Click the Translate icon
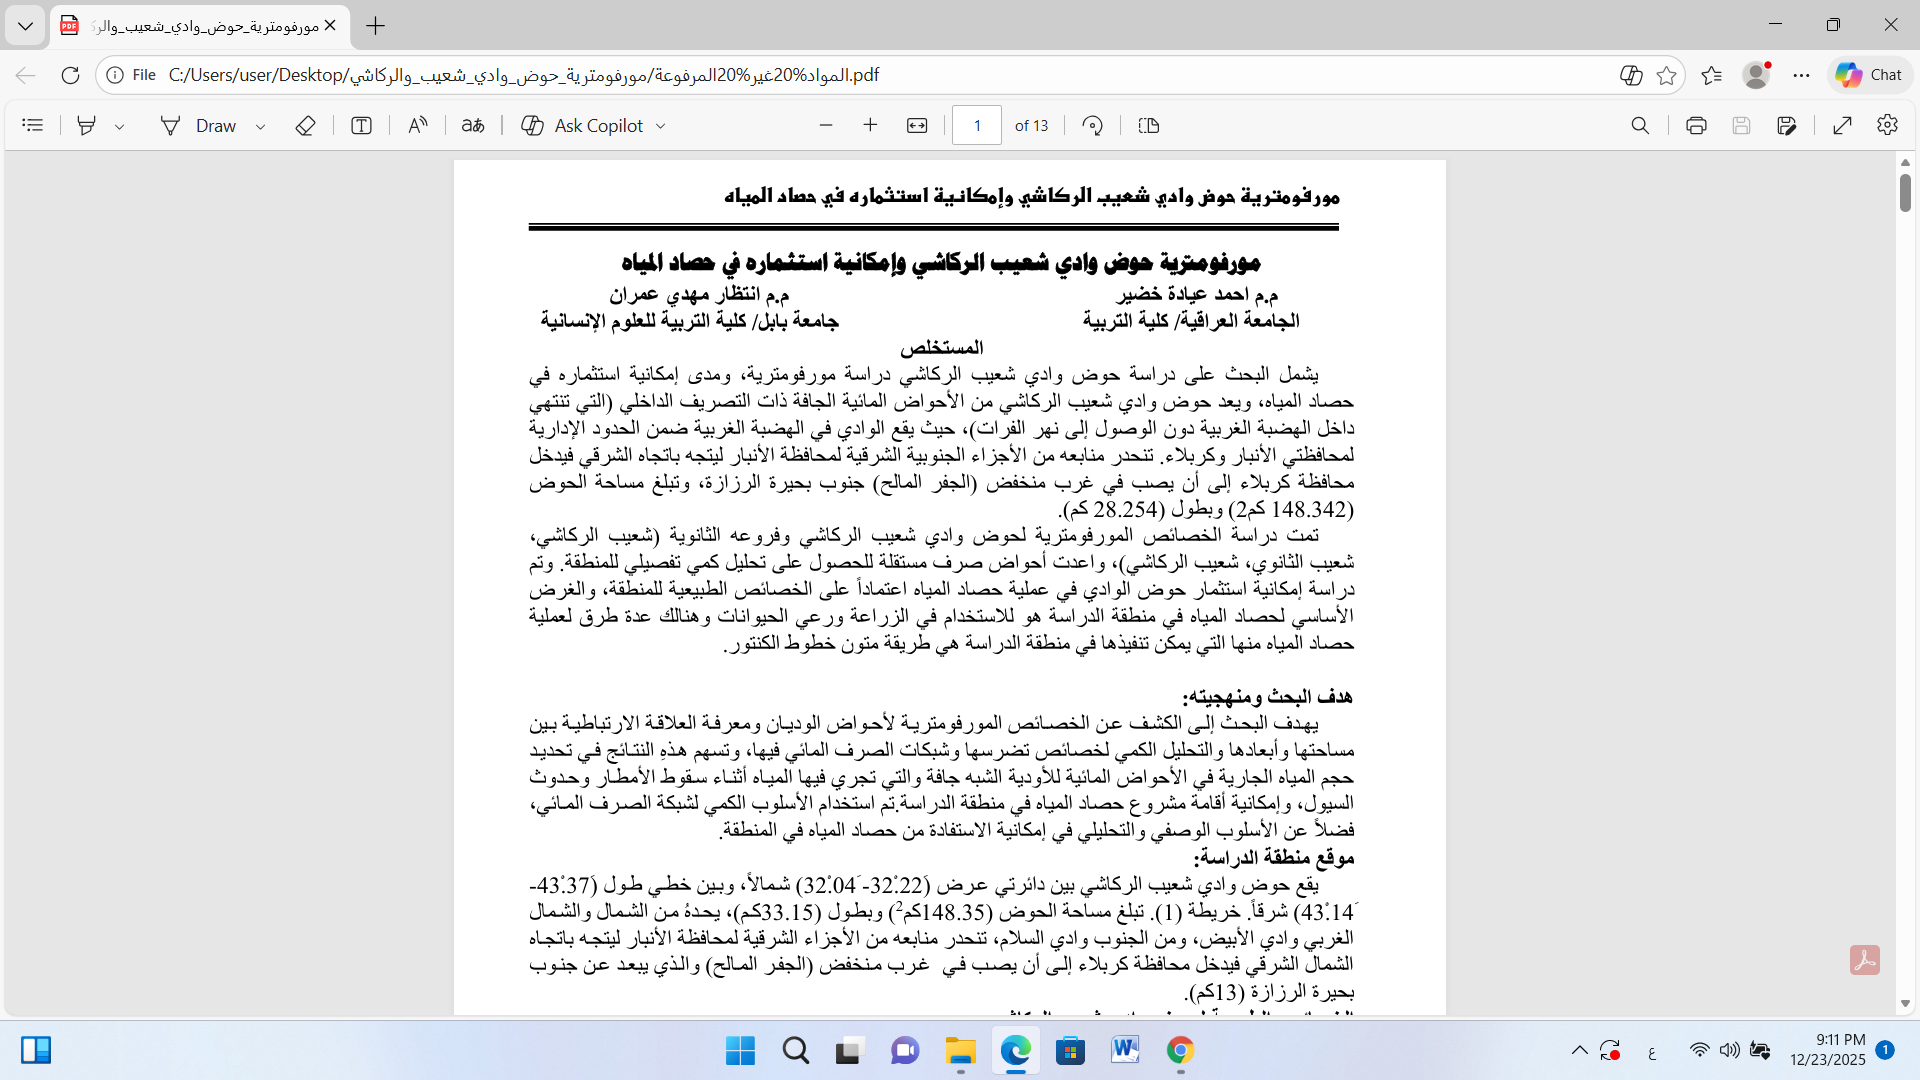This screenshot has height=1080, width=1920. (473, 125)
